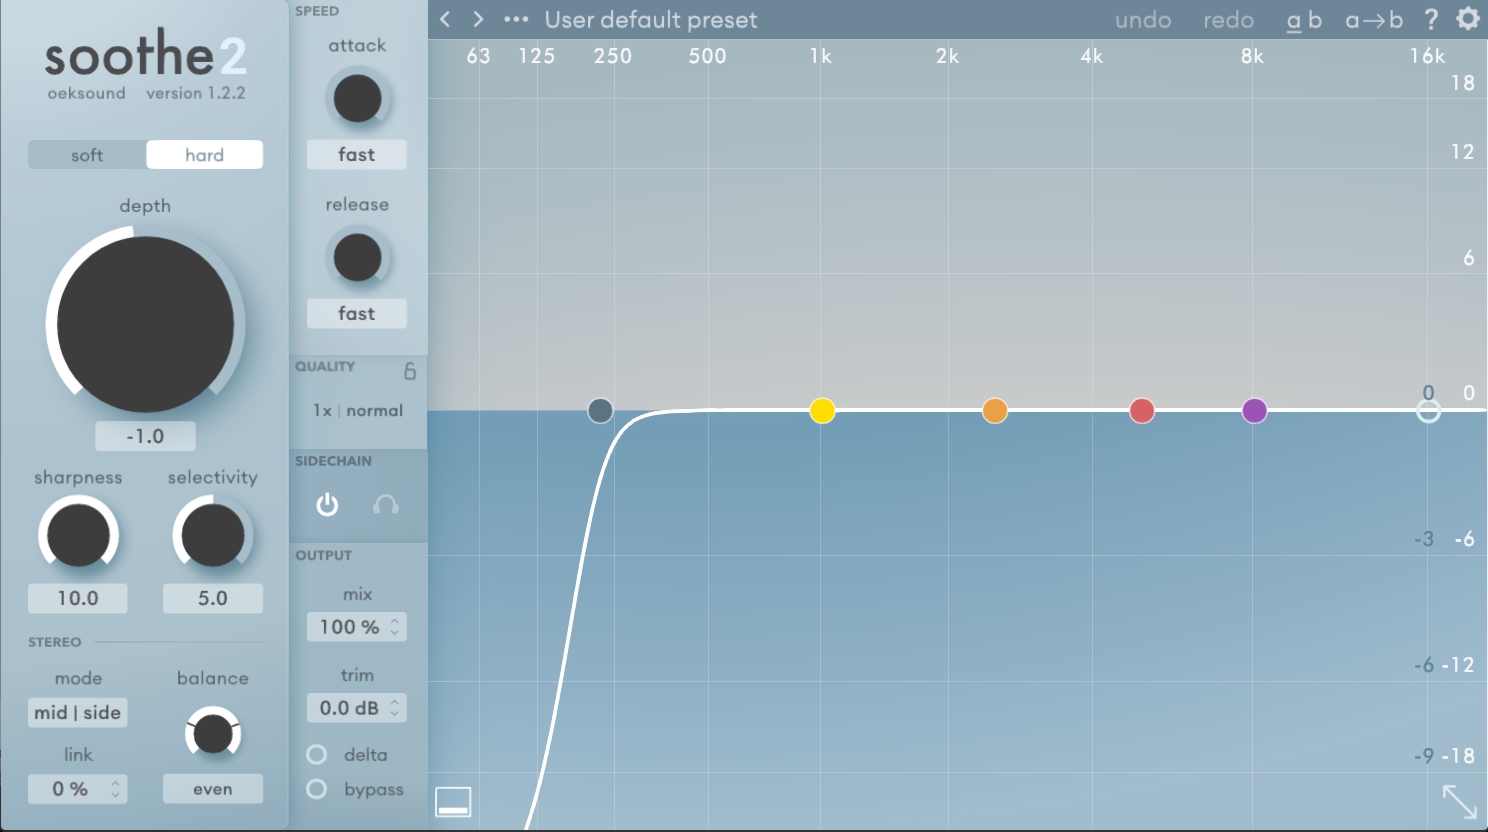
Task: Open the mid | side stereo mode selector
Action: (x=77, y=713)
